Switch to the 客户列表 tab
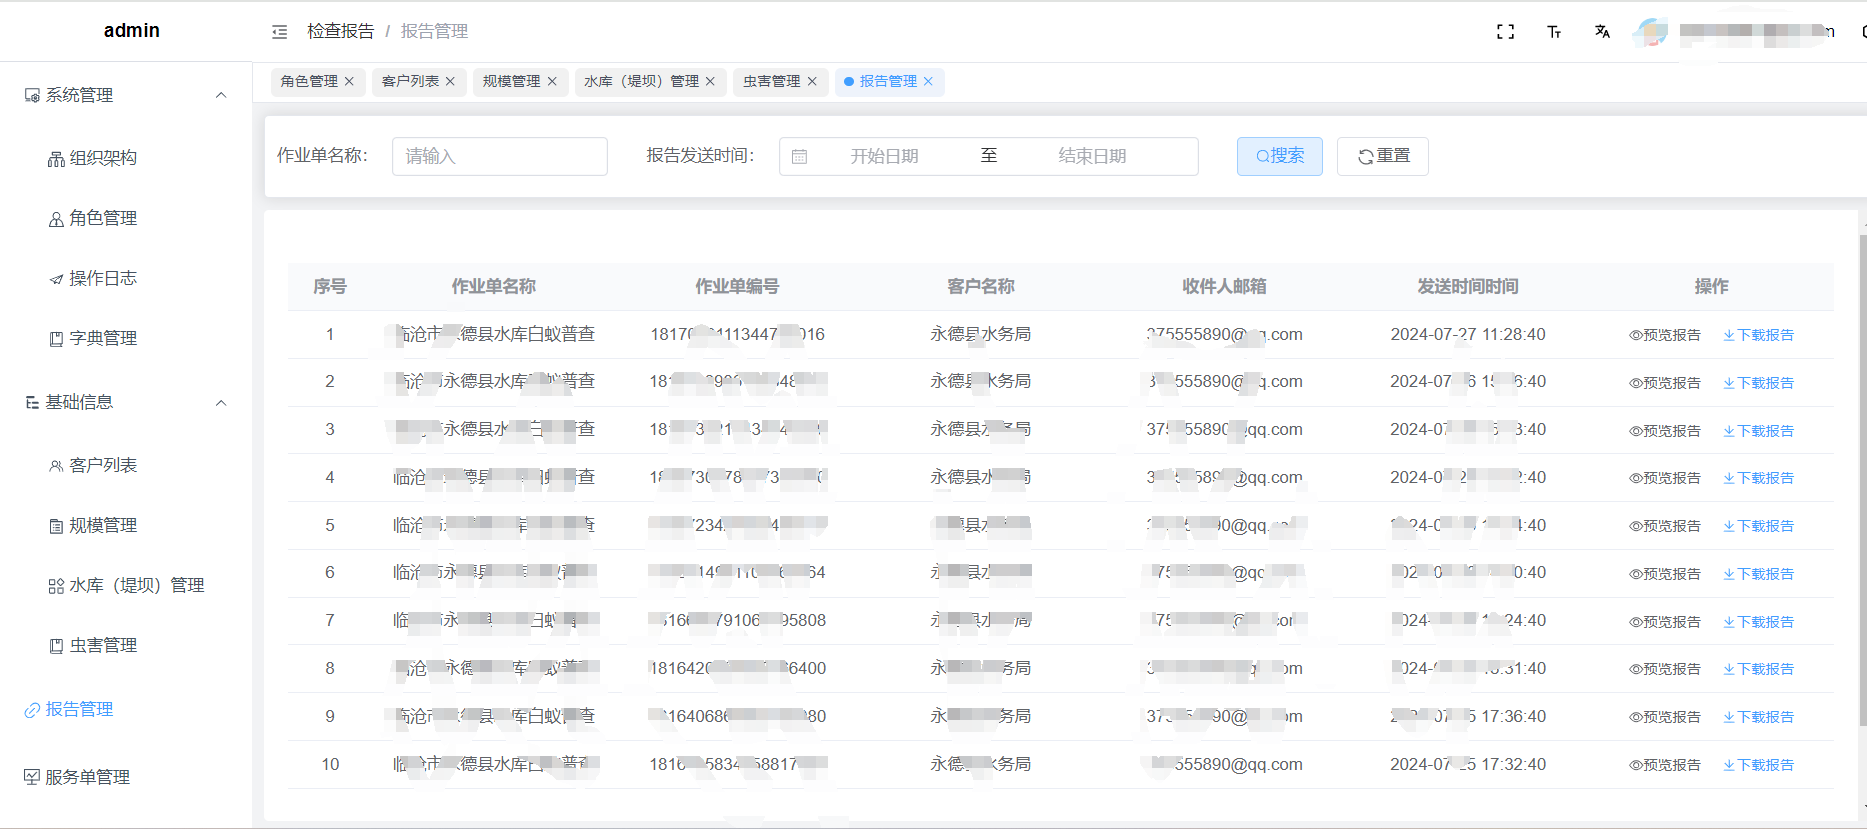Viewport: 1867px width, 829px height. click(410, 82)
